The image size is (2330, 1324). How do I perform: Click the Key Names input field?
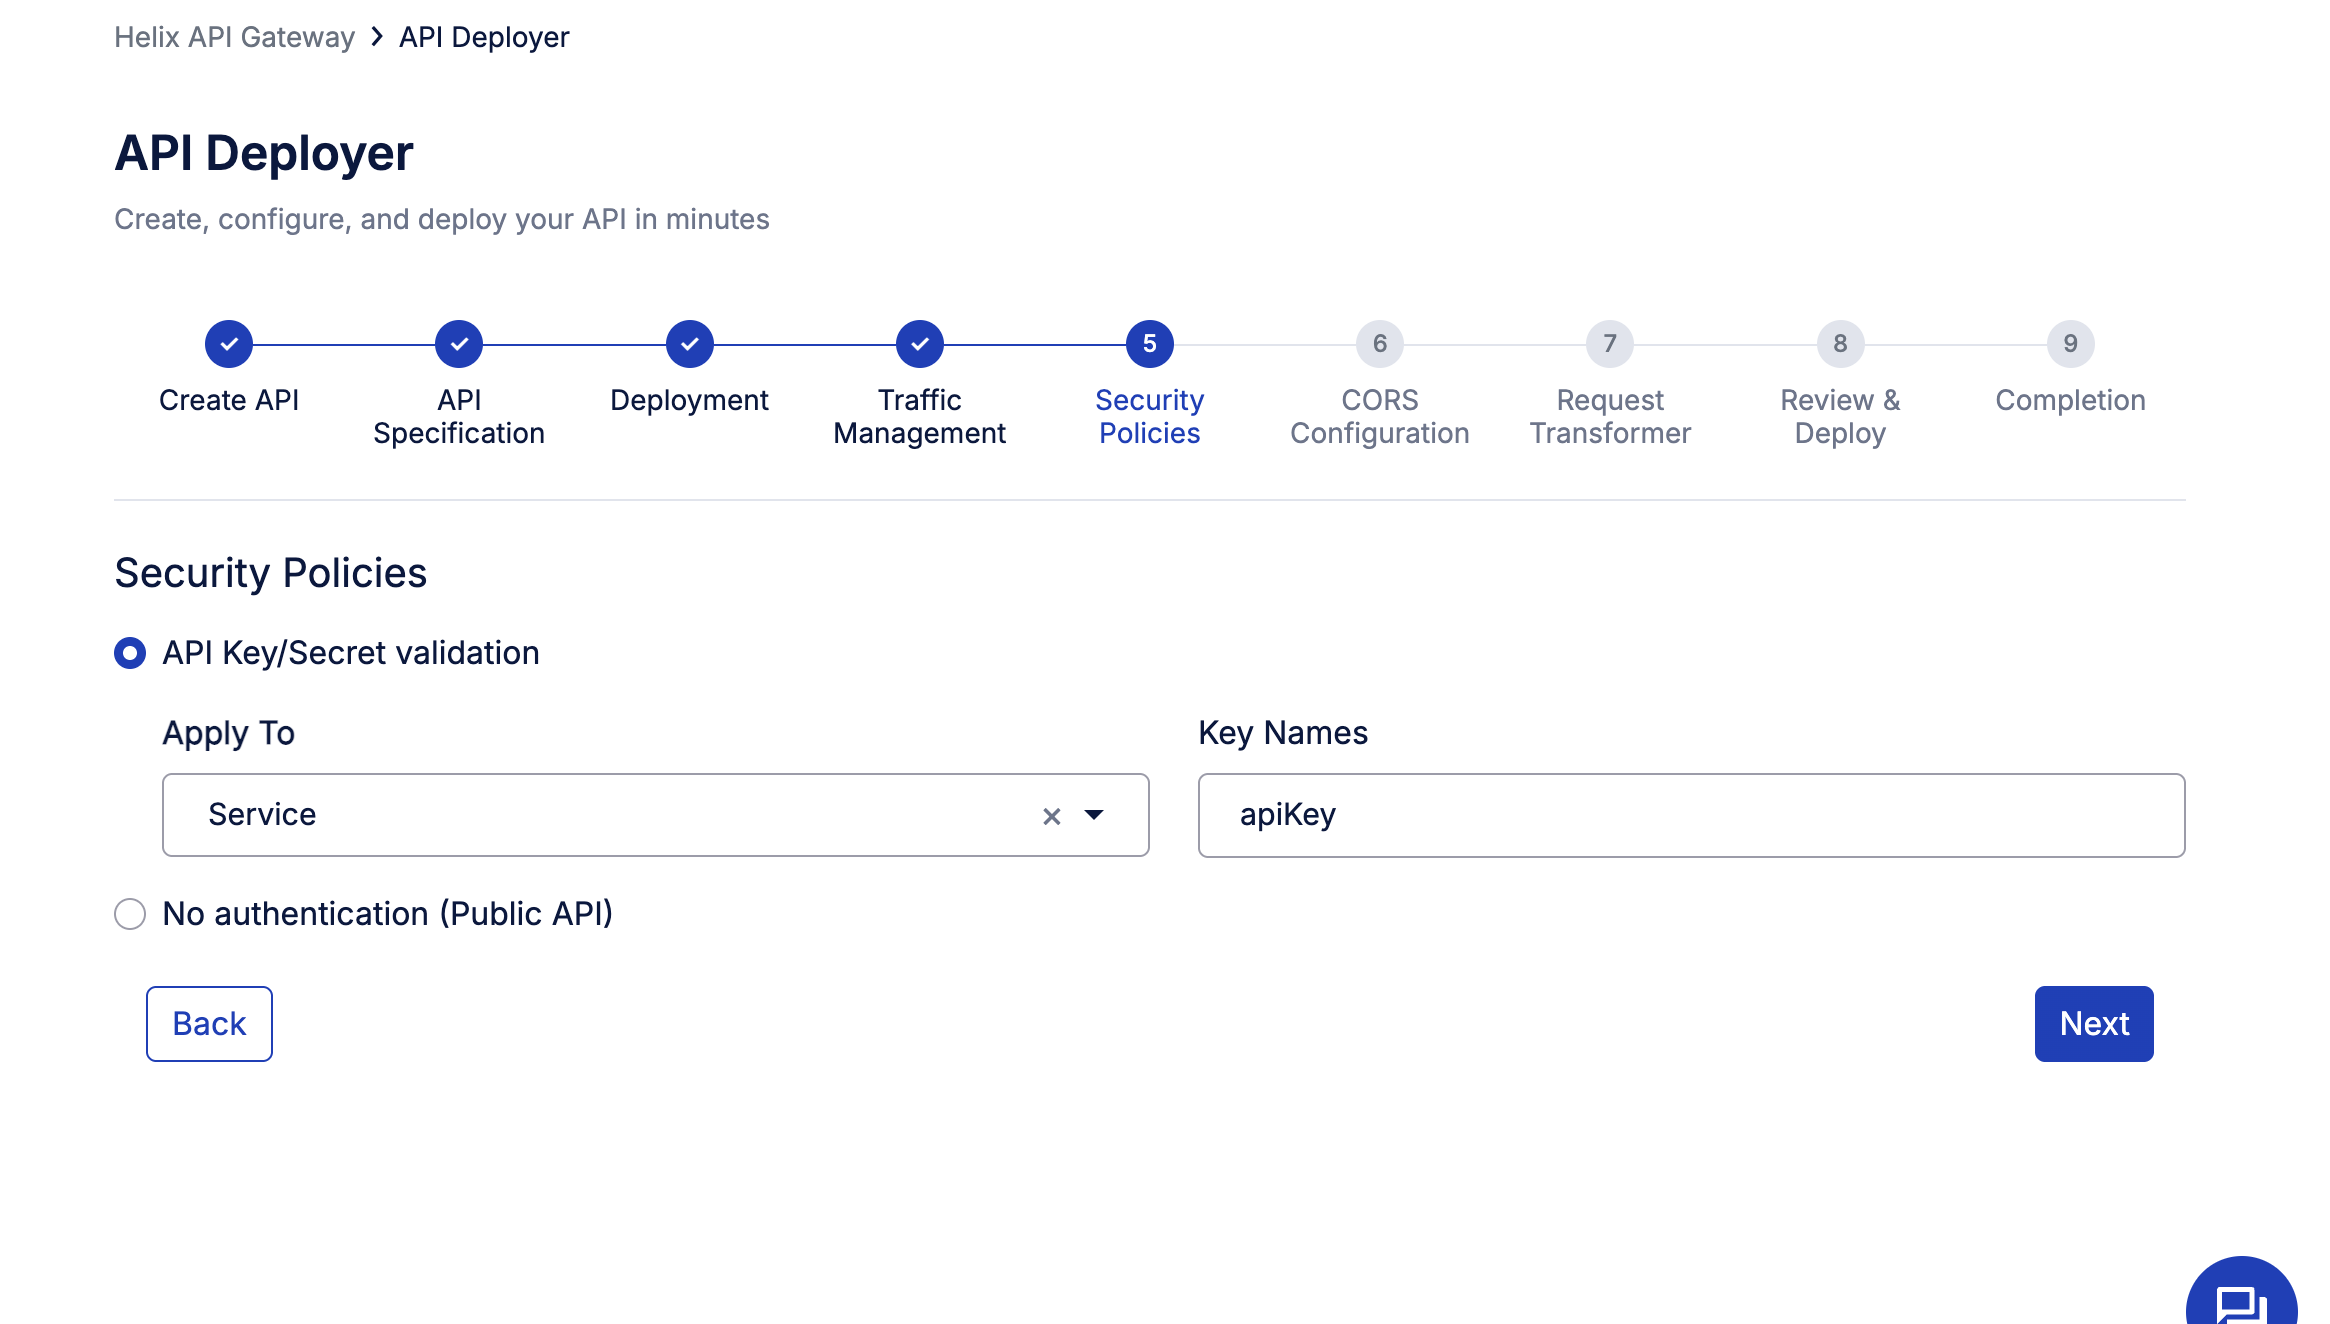pos(1691,815)
